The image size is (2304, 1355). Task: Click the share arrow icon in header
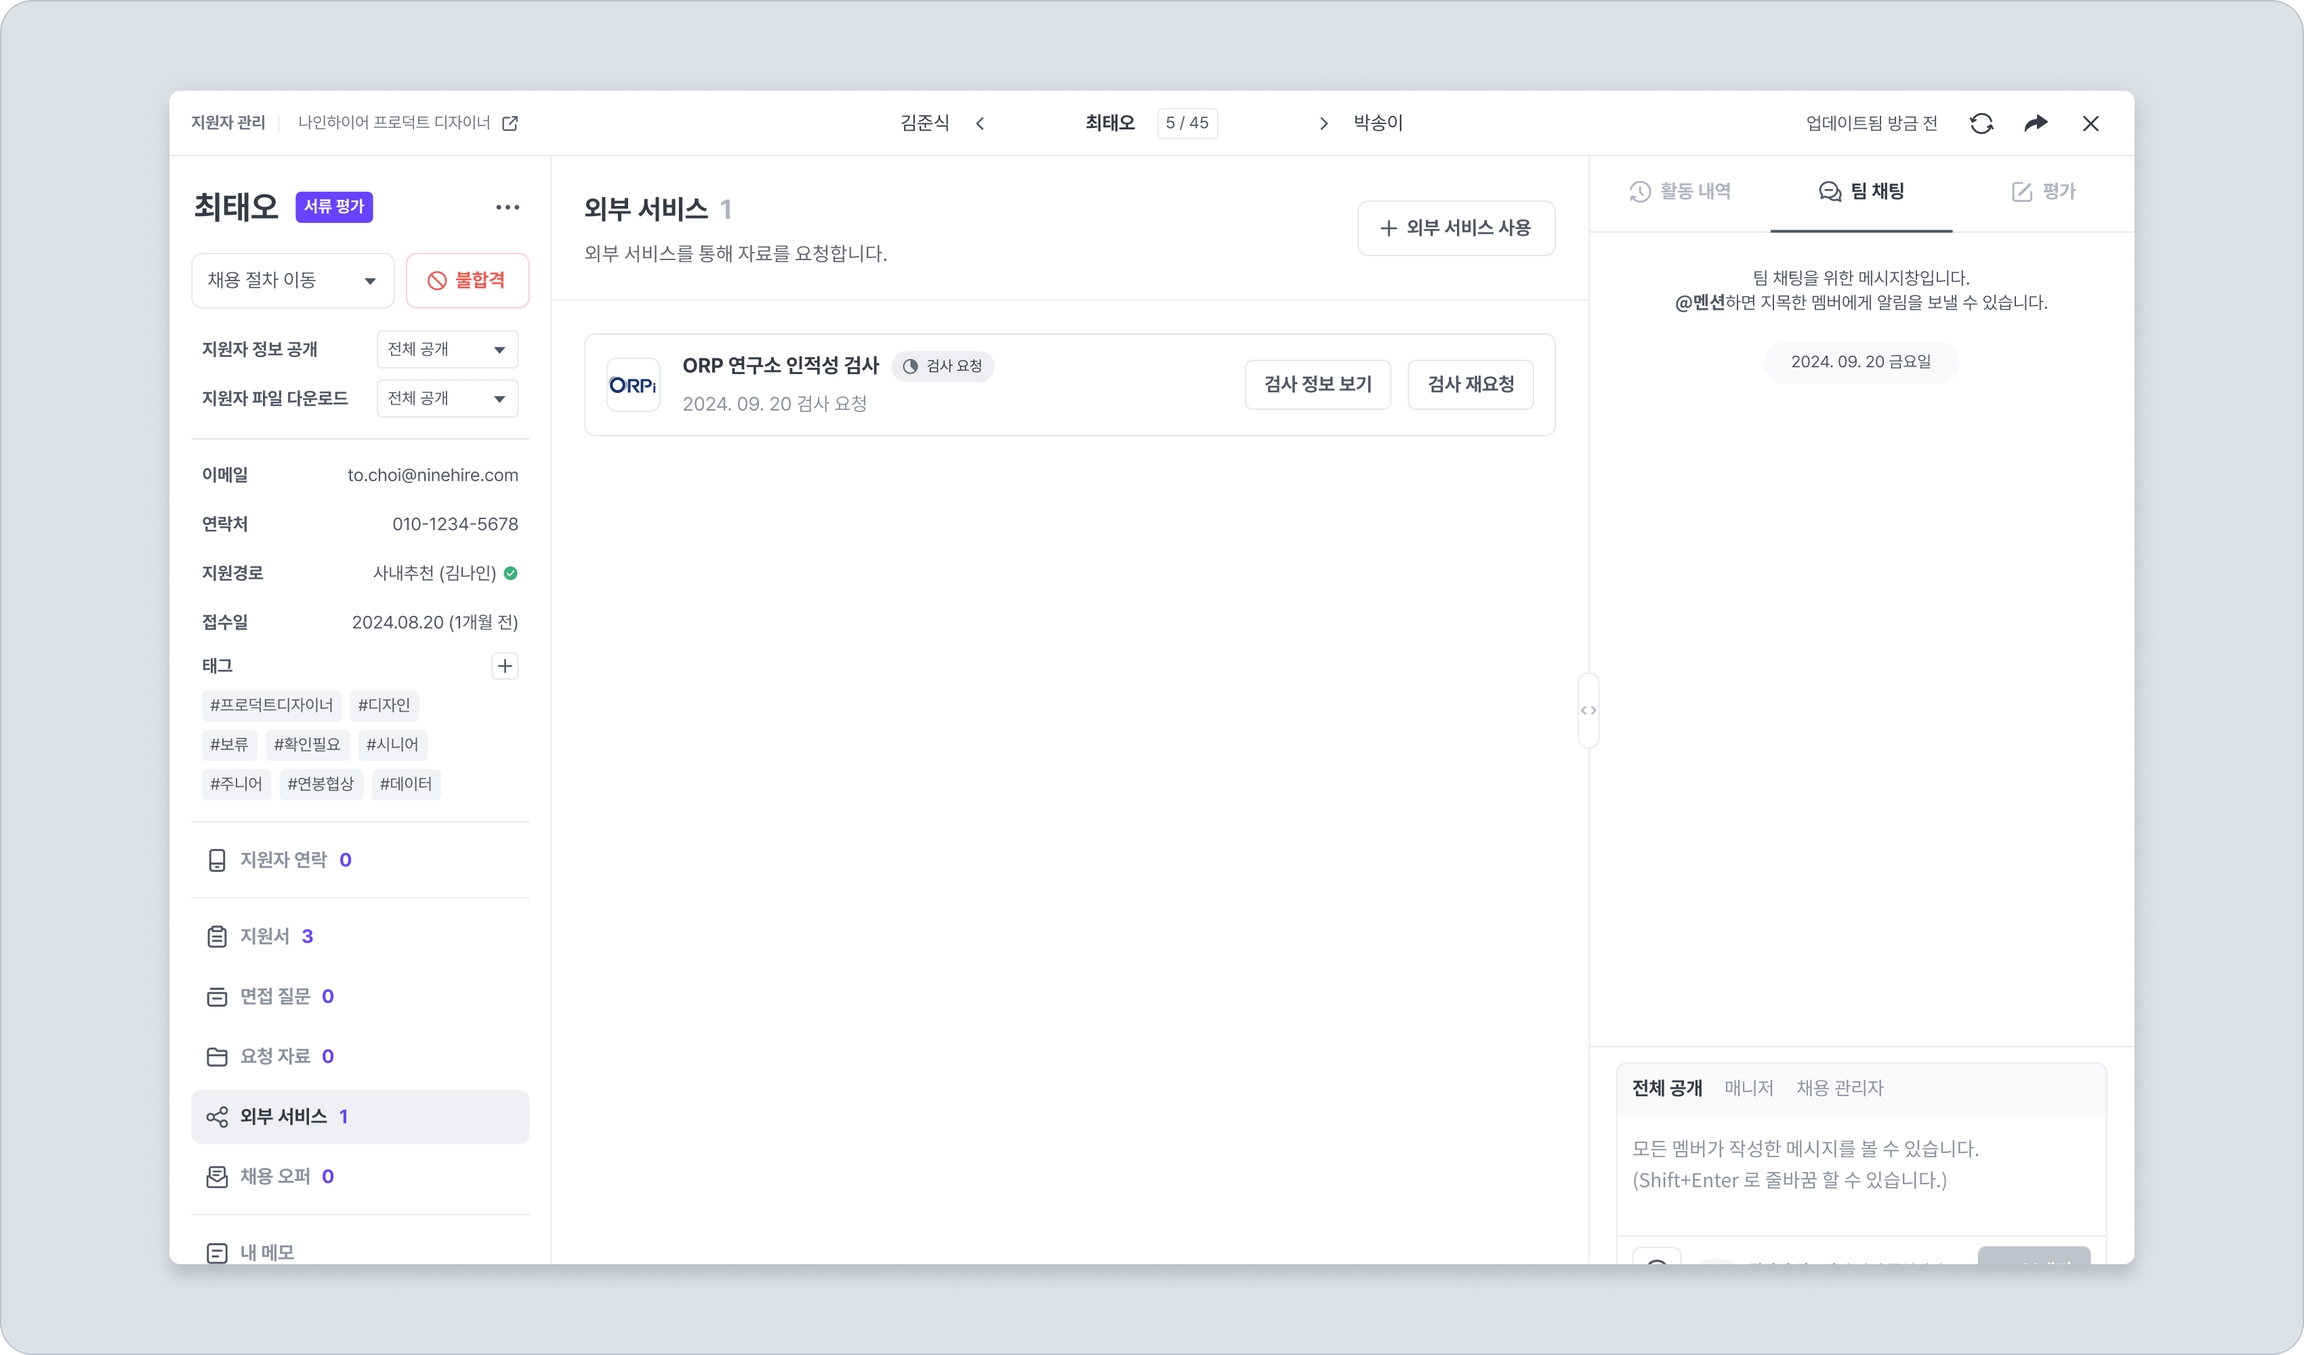tap(2035, 123)
